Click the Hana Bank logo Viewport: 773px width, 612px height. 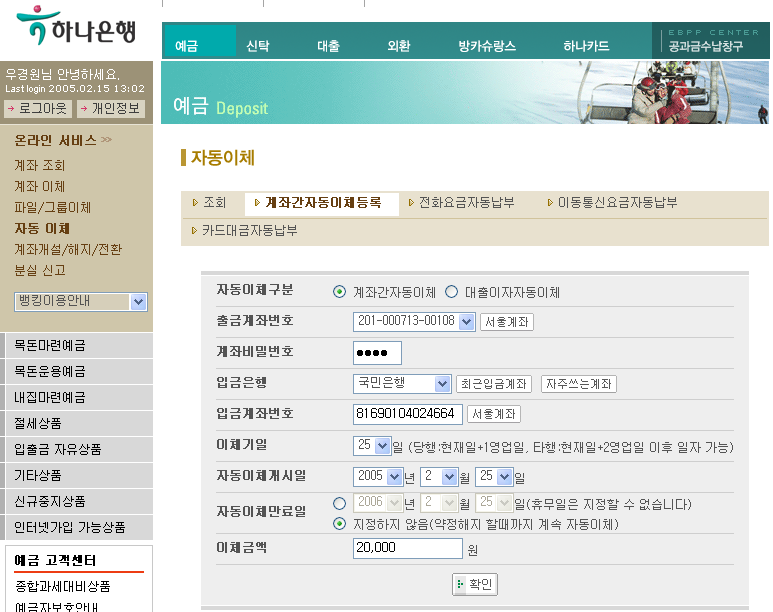(x=76, y=27)
